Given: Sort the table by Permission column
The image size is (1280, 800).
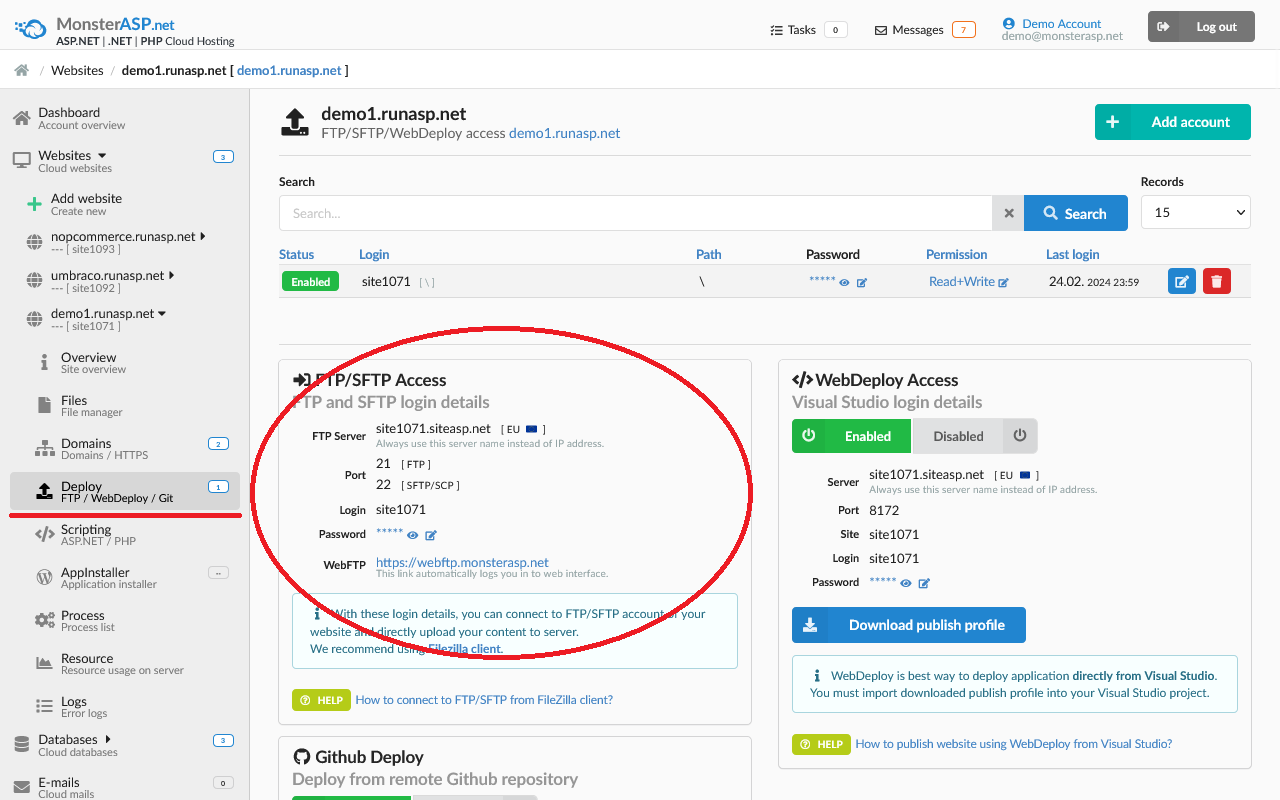Looking at the screenshot, I should 956,255.
